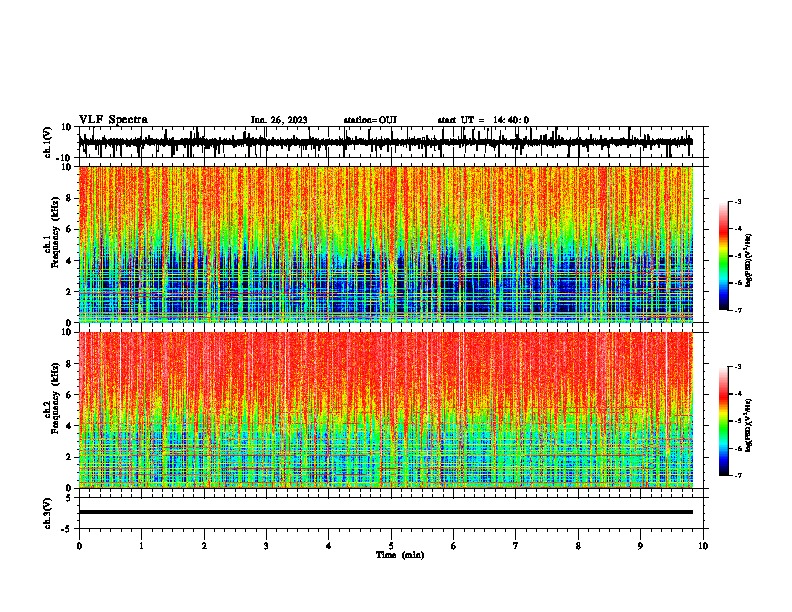Viewport: 792px width, 612px height.
Task: Click the "0" tick on the time axis
Action: (x=79, y=546)
